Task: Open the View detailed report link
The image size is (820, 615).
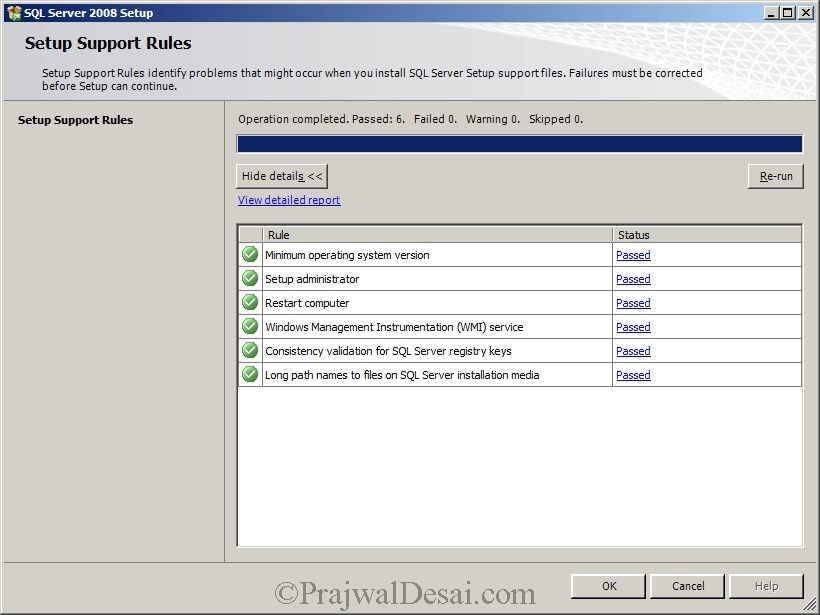Action: point(289,200)
